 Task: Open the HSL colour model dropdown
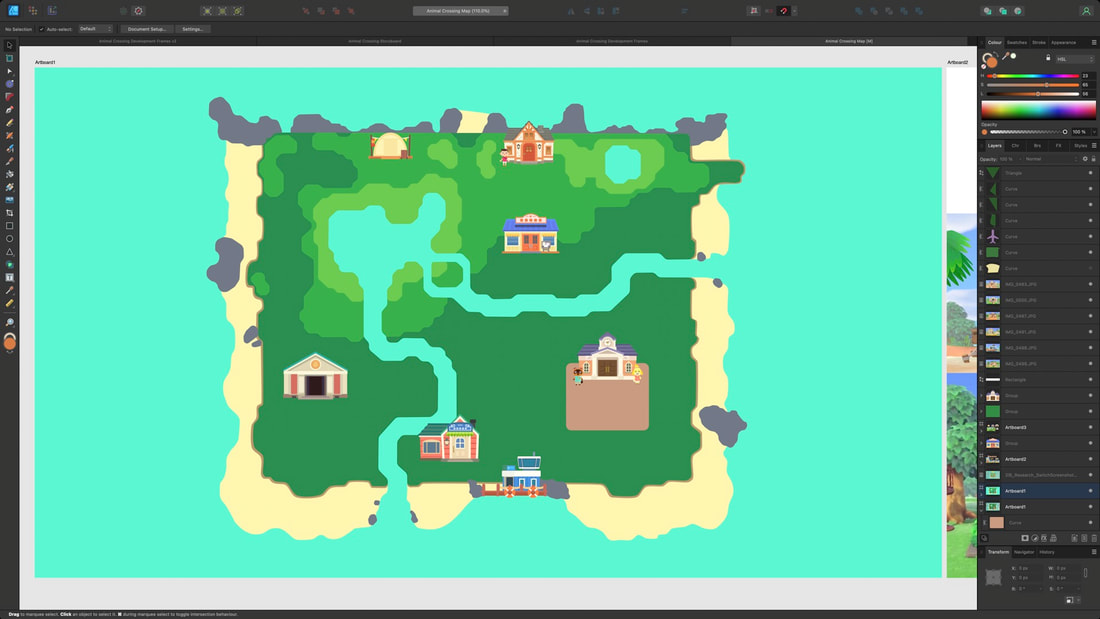point(1075,59)
